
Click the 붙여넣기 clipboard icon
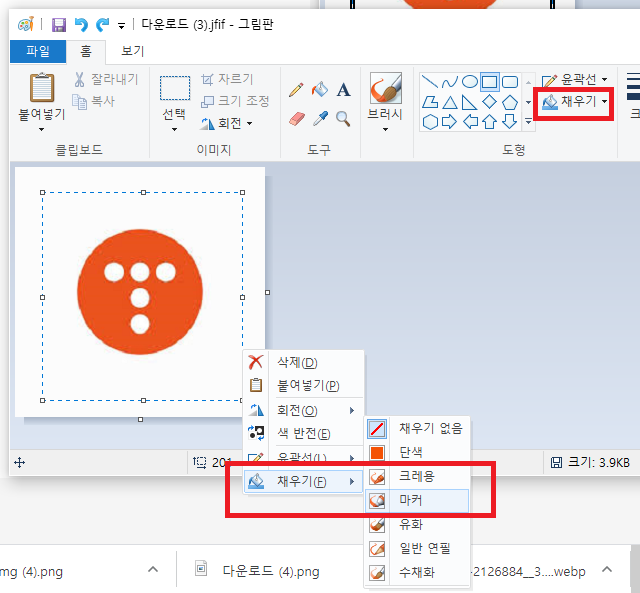tap(42, 87)
